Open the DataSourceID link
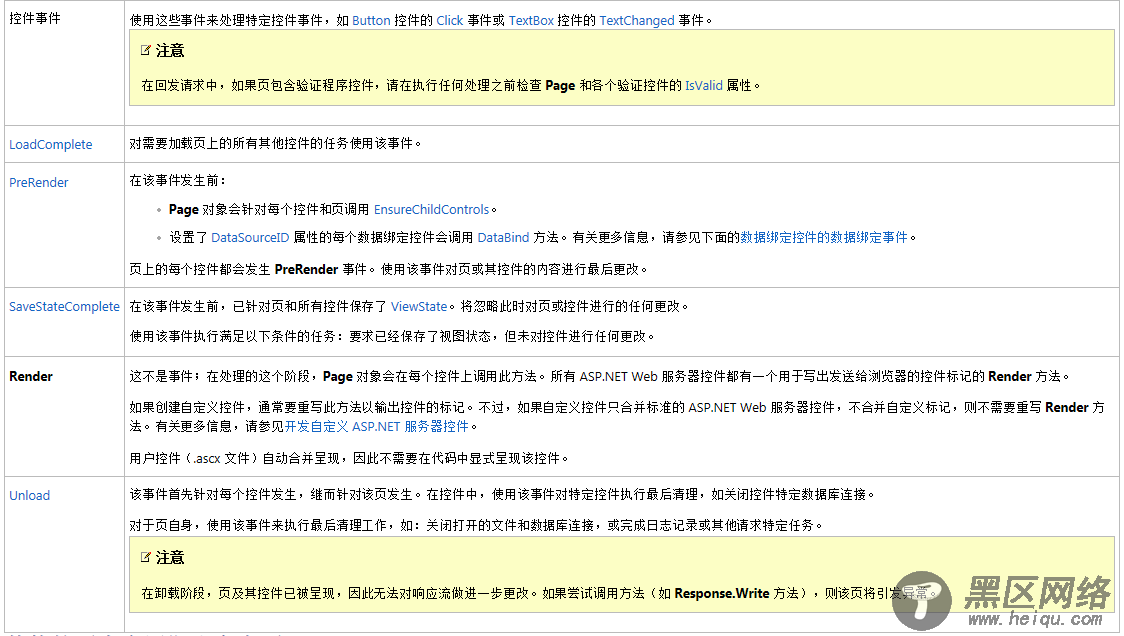1124x636 pixels. click(x=250, y=237)
